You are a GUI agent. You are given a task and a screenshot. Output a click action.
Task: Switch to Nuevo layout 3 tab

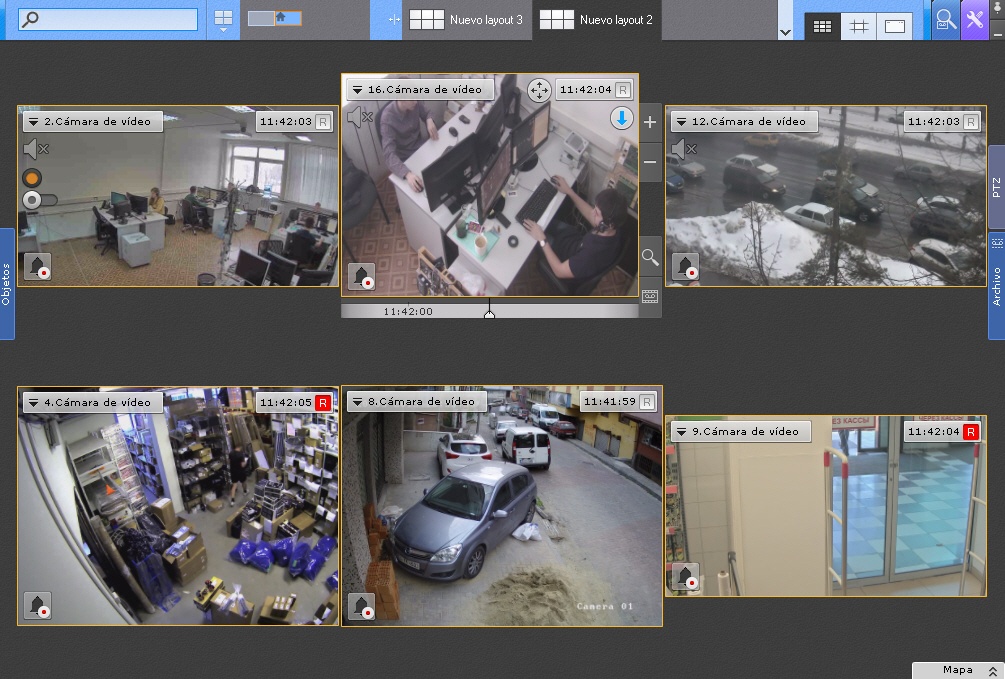click(x=467, y=20)
